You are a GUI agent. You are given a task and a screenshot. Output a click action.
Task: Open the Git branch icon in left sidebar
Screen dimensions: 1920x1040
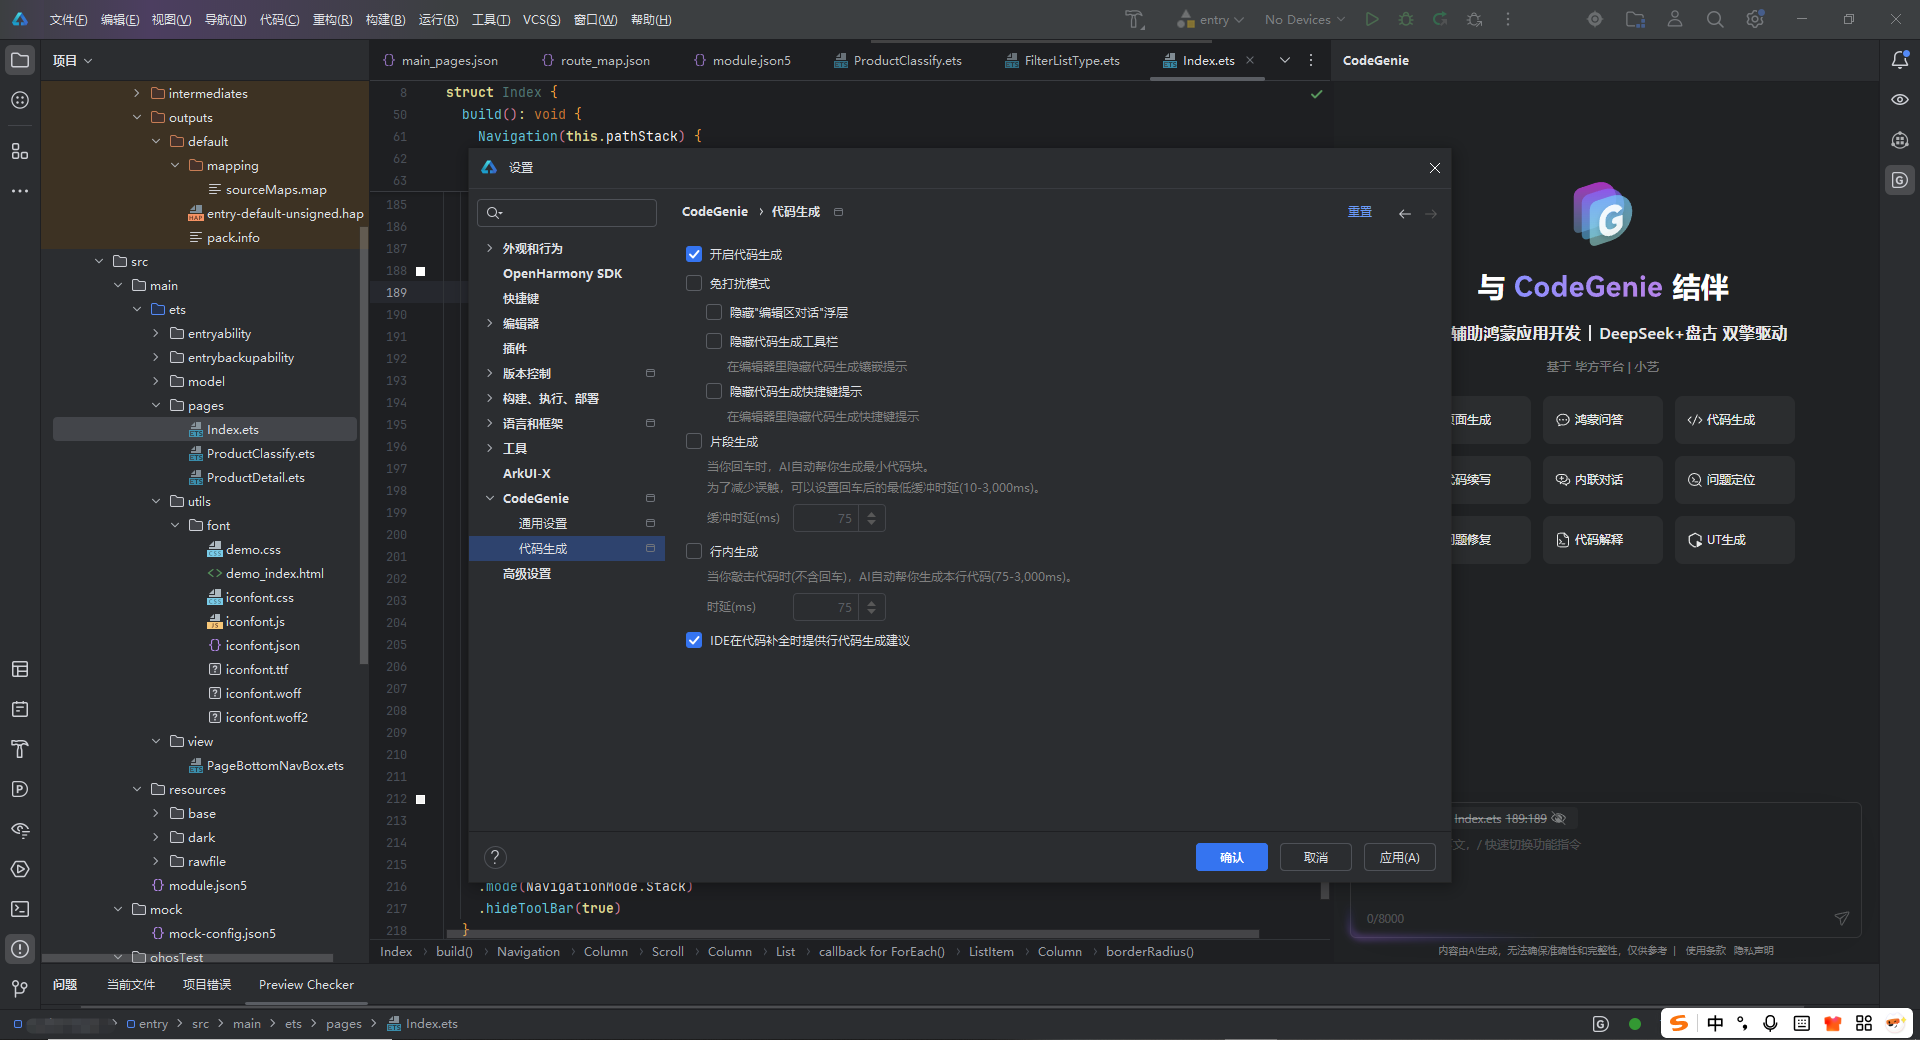pos(20,989)
